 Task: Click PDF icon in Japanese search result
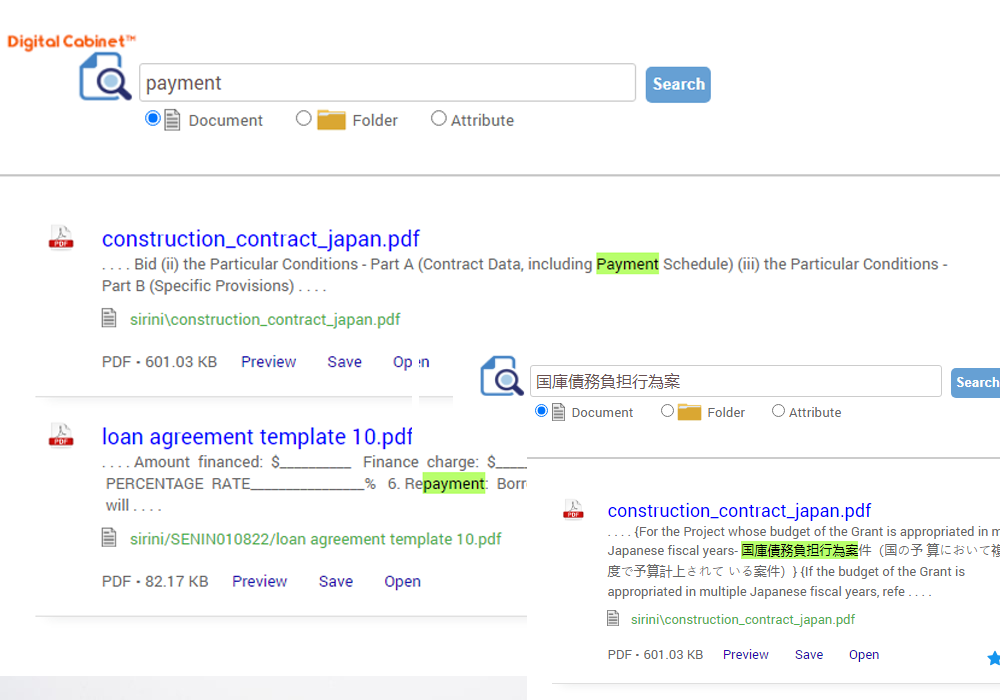[x=573, y=510]
